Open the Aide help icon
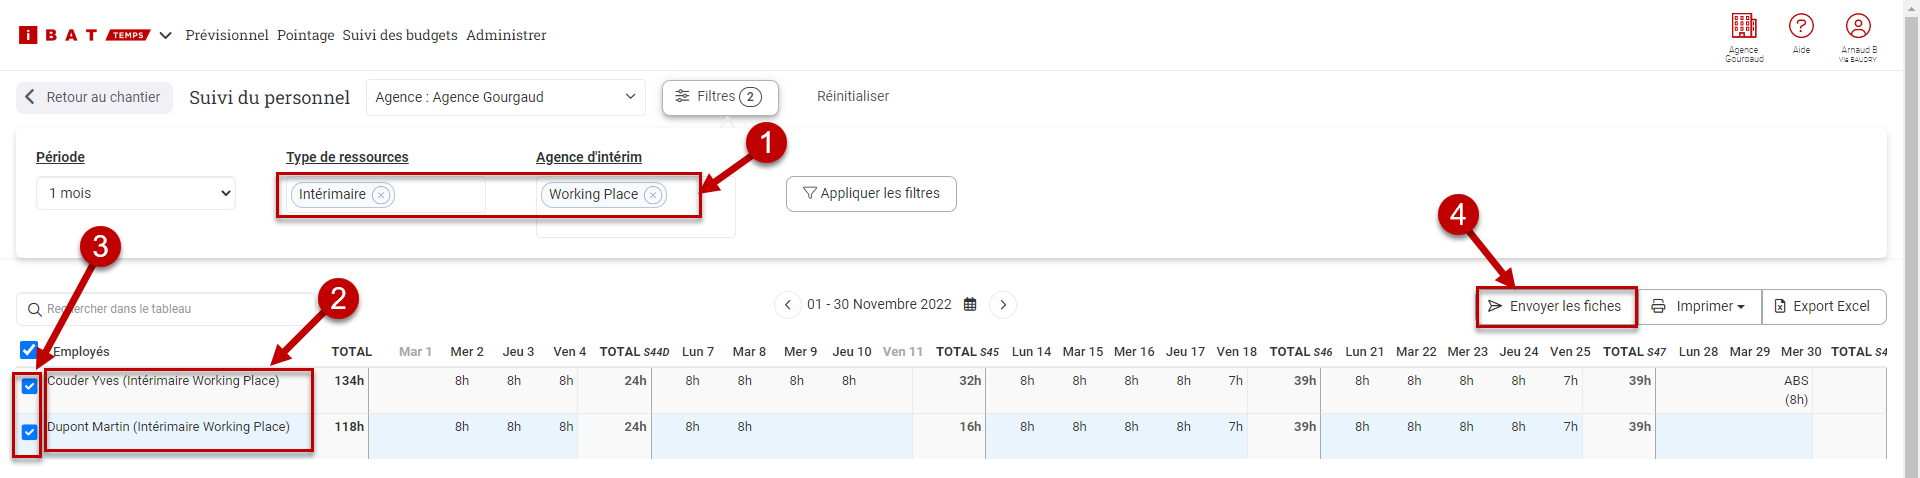 (1801, 27)
